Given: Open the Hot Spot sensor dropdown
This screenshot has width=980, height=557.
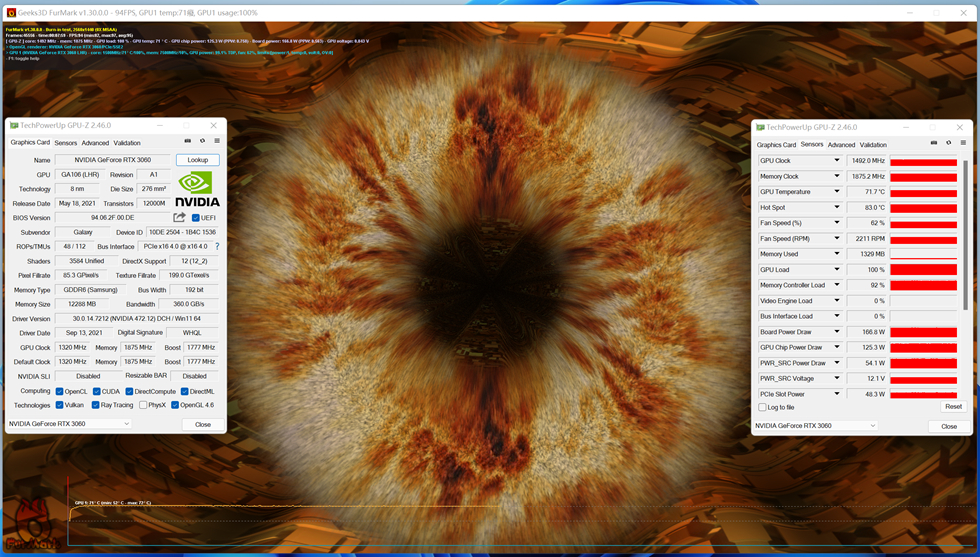Looking at the screenshot, I should [x=836, y=208].
